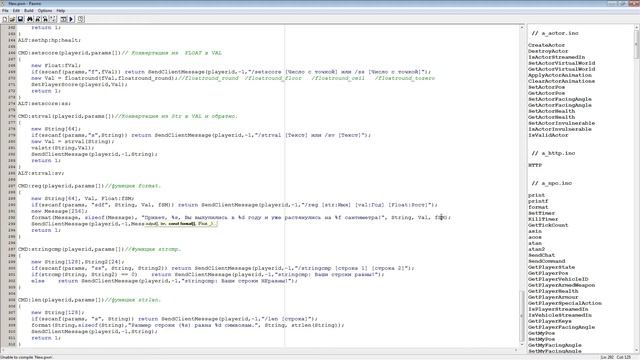Image resolution: width=640 pixels, height=360 pixels.
Task: Select KillTimer in the function list
Action: 543,219
